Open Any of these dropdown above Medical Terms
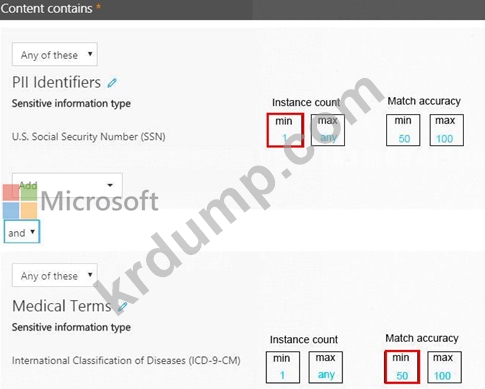 (55, 275)
